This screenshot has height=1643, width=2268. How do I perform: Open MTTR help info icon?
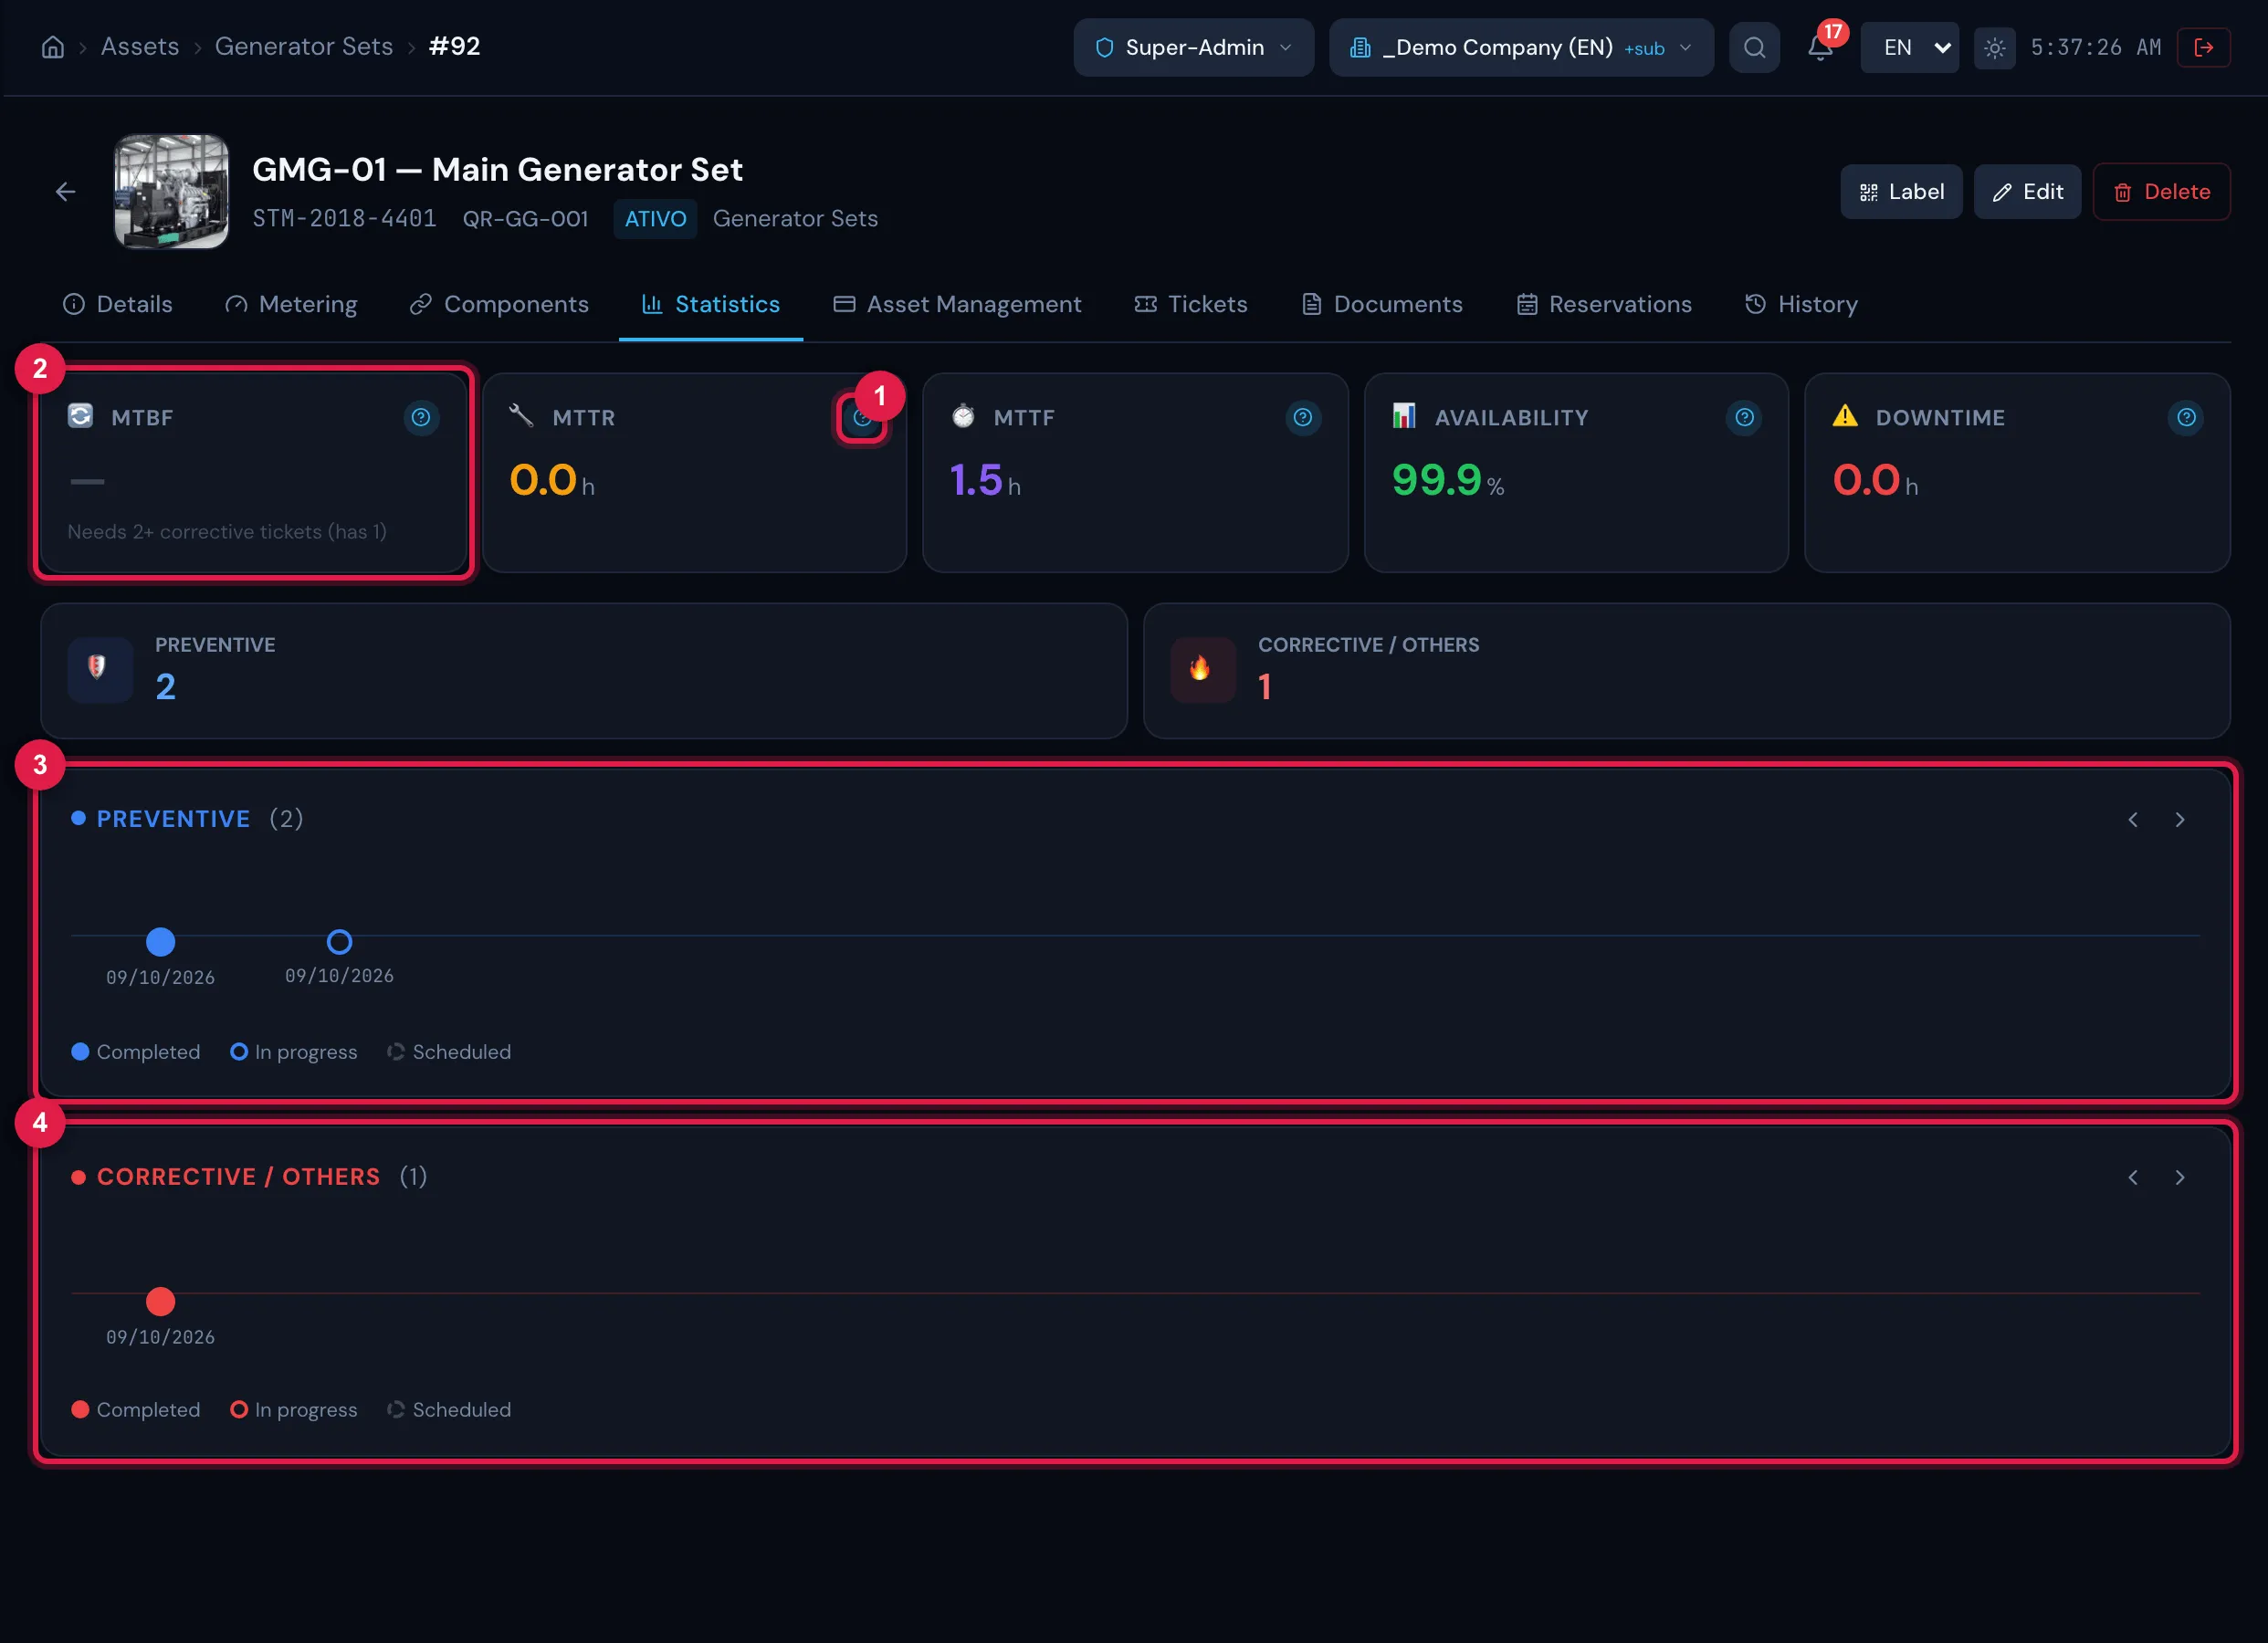point(862,418)
